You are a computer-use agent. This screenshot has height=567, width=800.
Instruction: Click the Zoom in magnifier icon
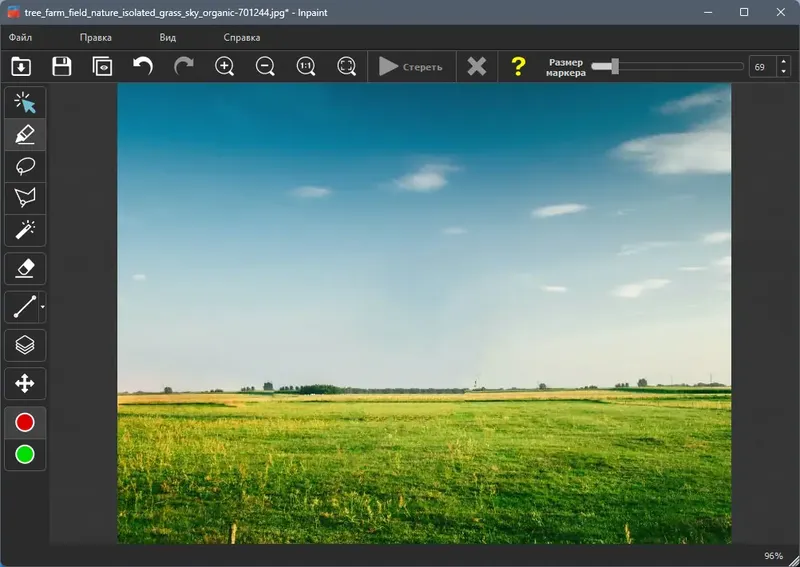point(225,67)
